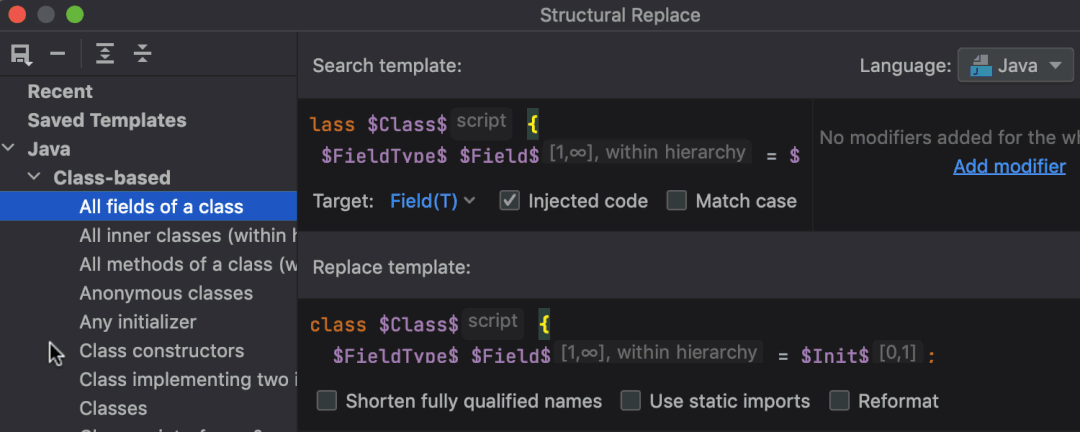Click the Add modifier link

1009,166
